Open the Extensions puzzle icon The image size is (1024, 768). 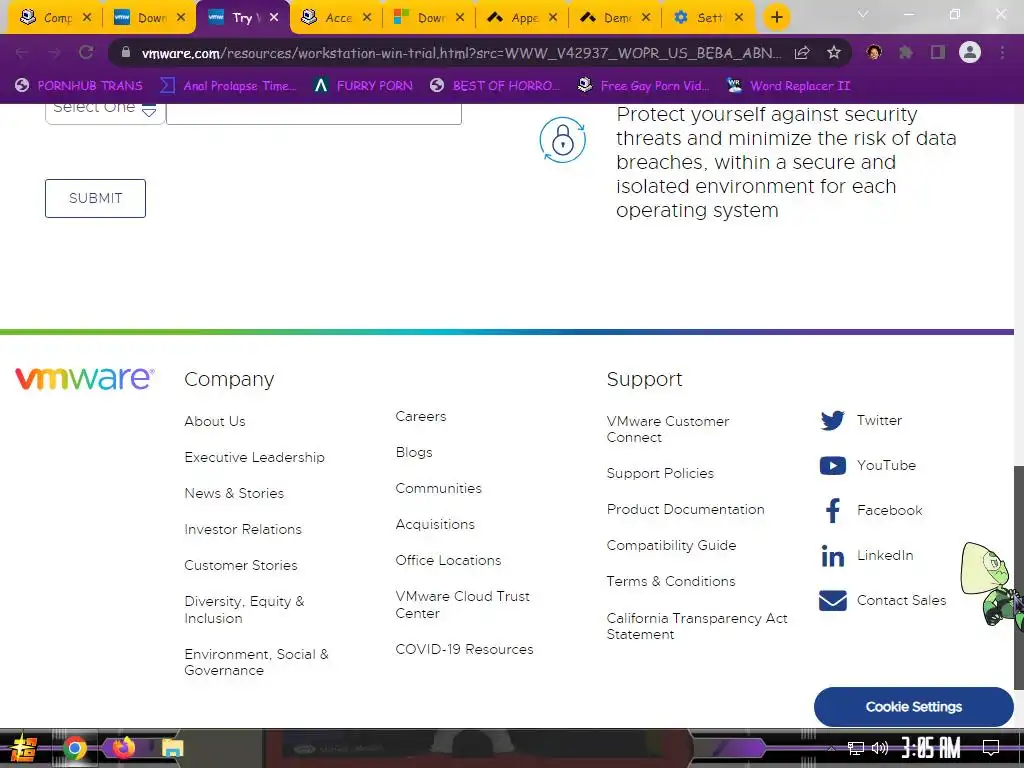906,53
